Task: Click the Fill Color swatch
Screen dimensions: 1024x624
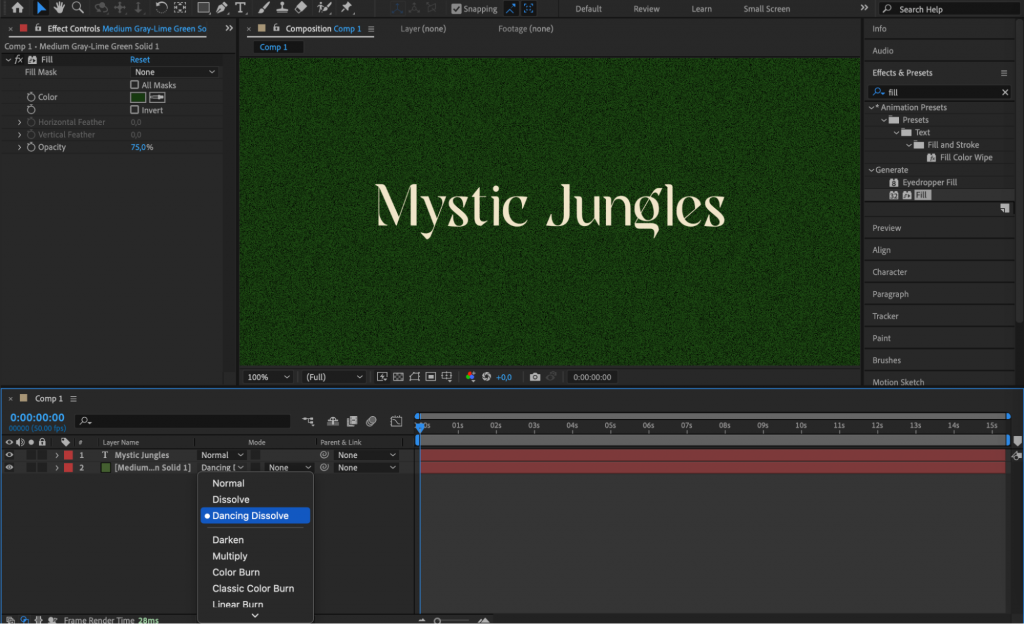Action: click(137, 97)
